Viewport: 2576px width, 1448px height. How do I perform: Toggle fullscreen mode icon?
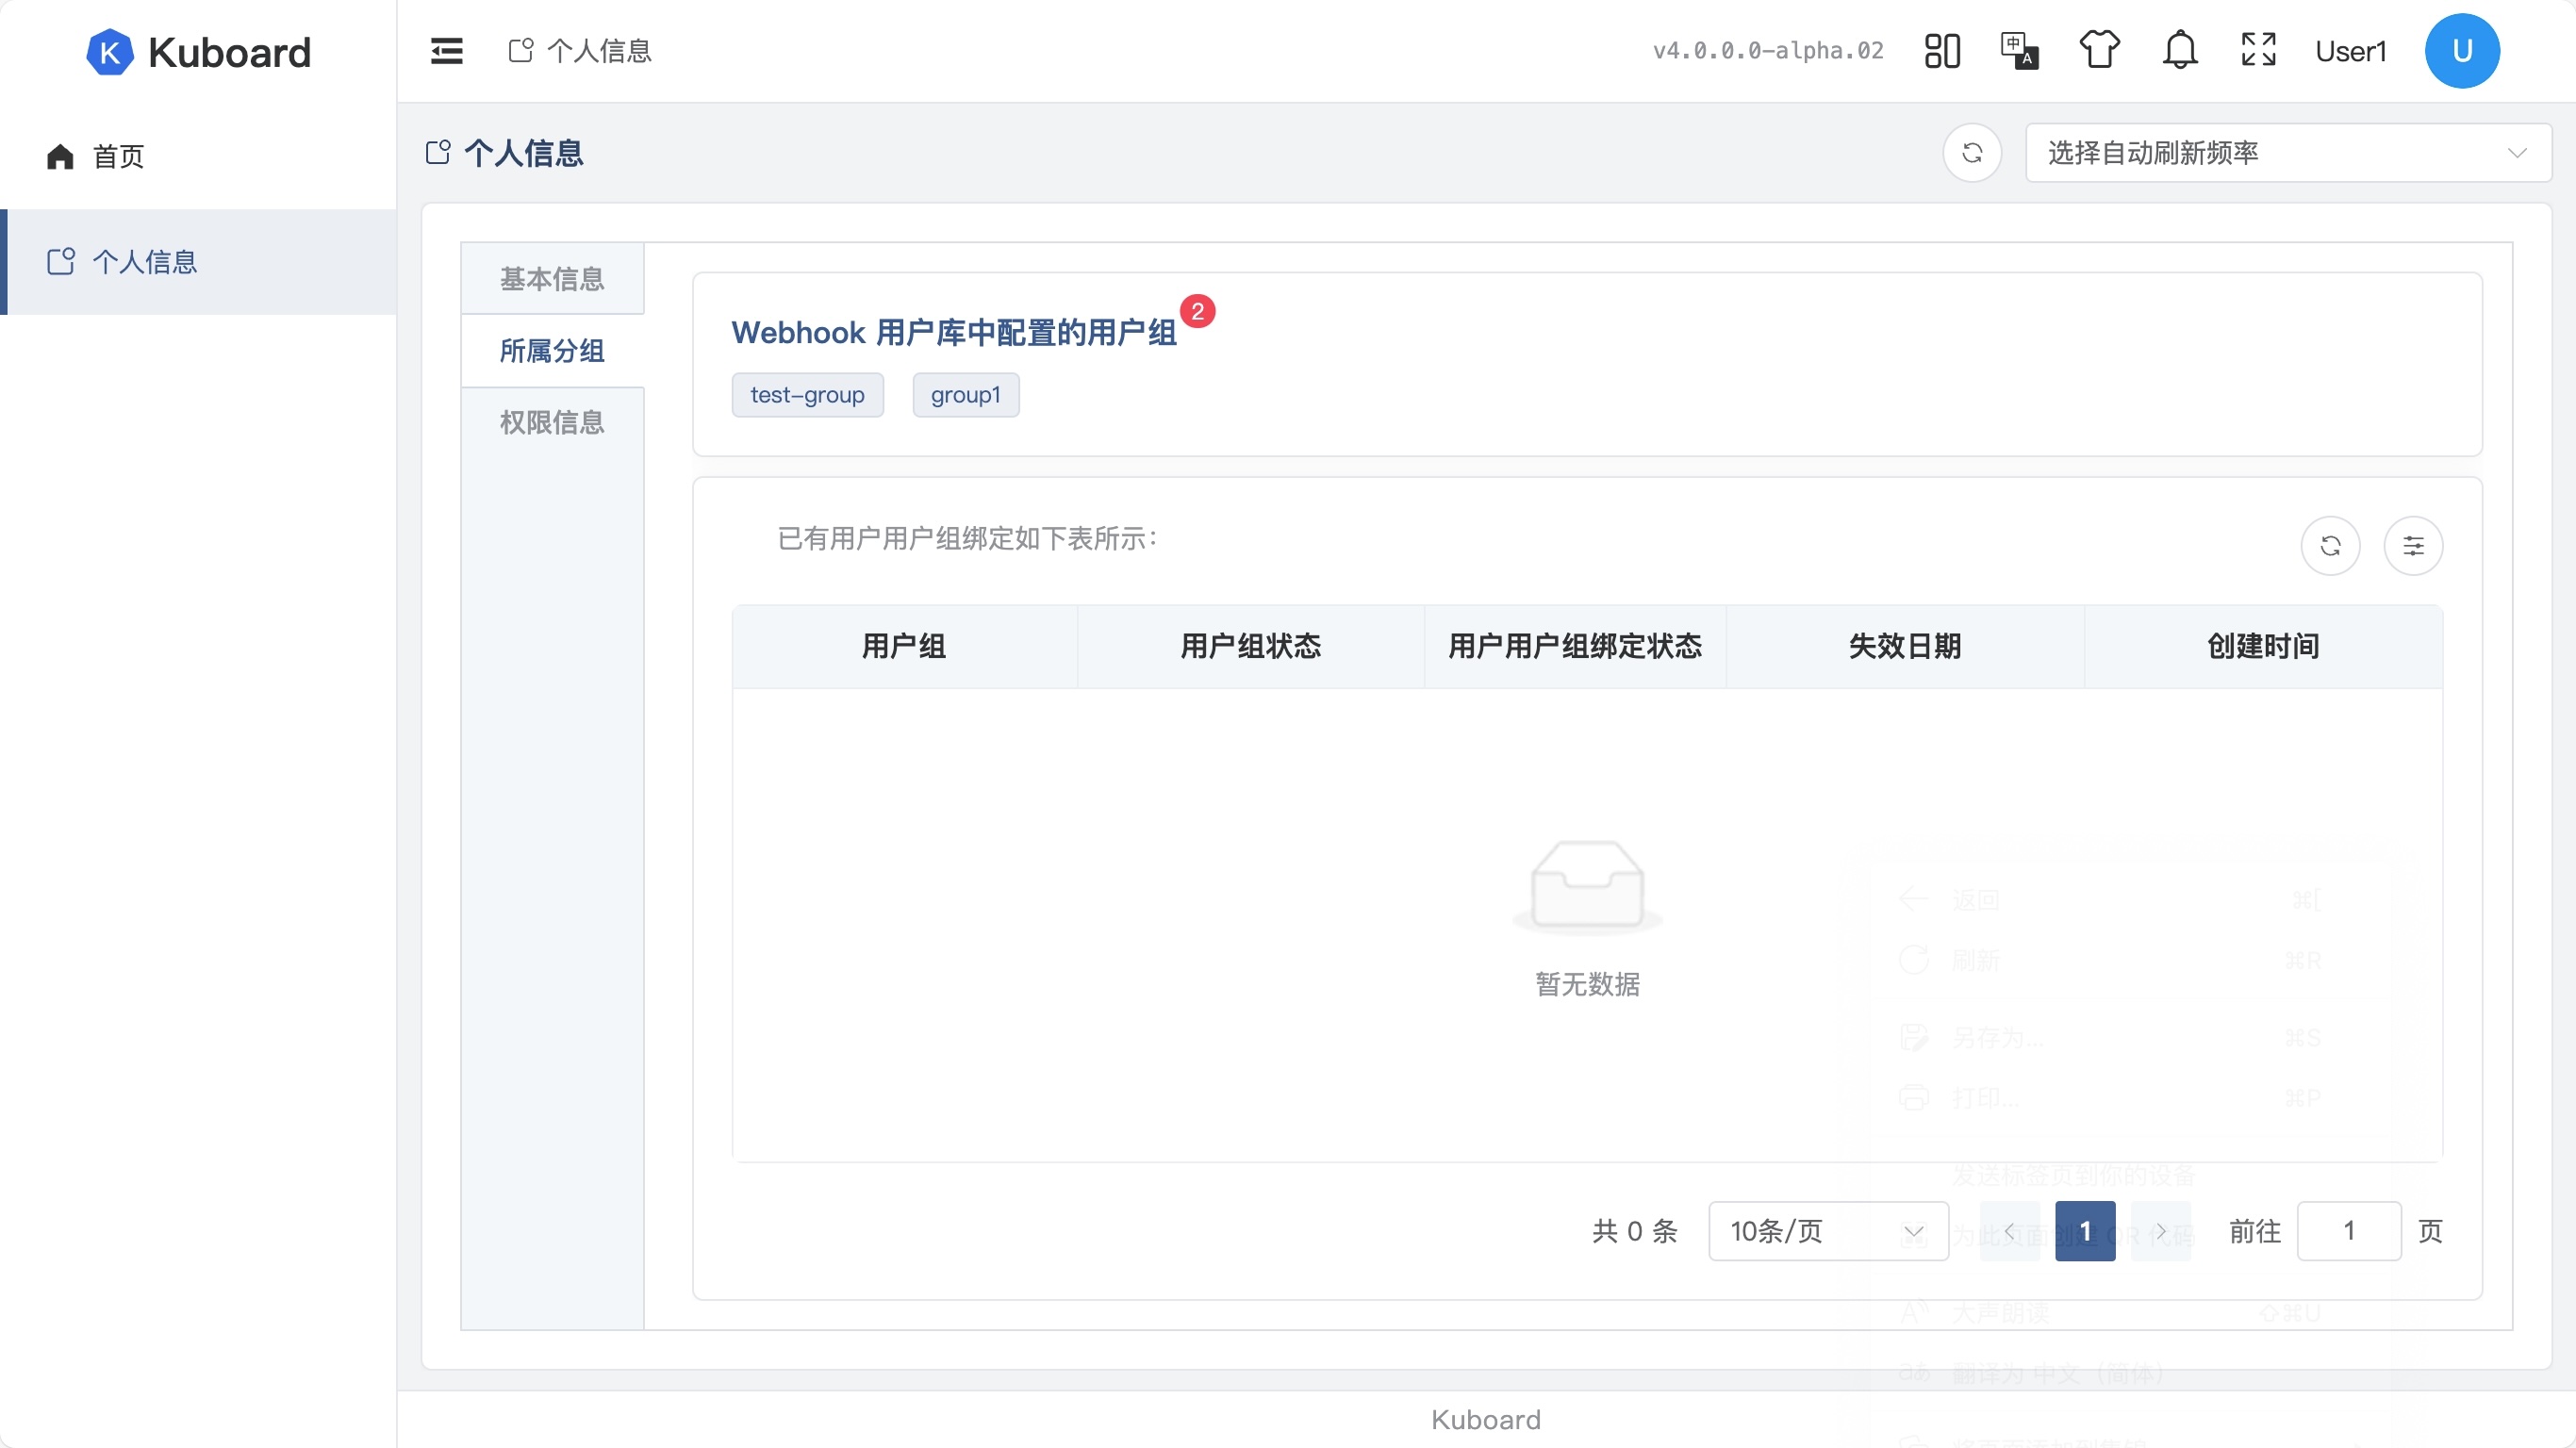point(2258,50)
